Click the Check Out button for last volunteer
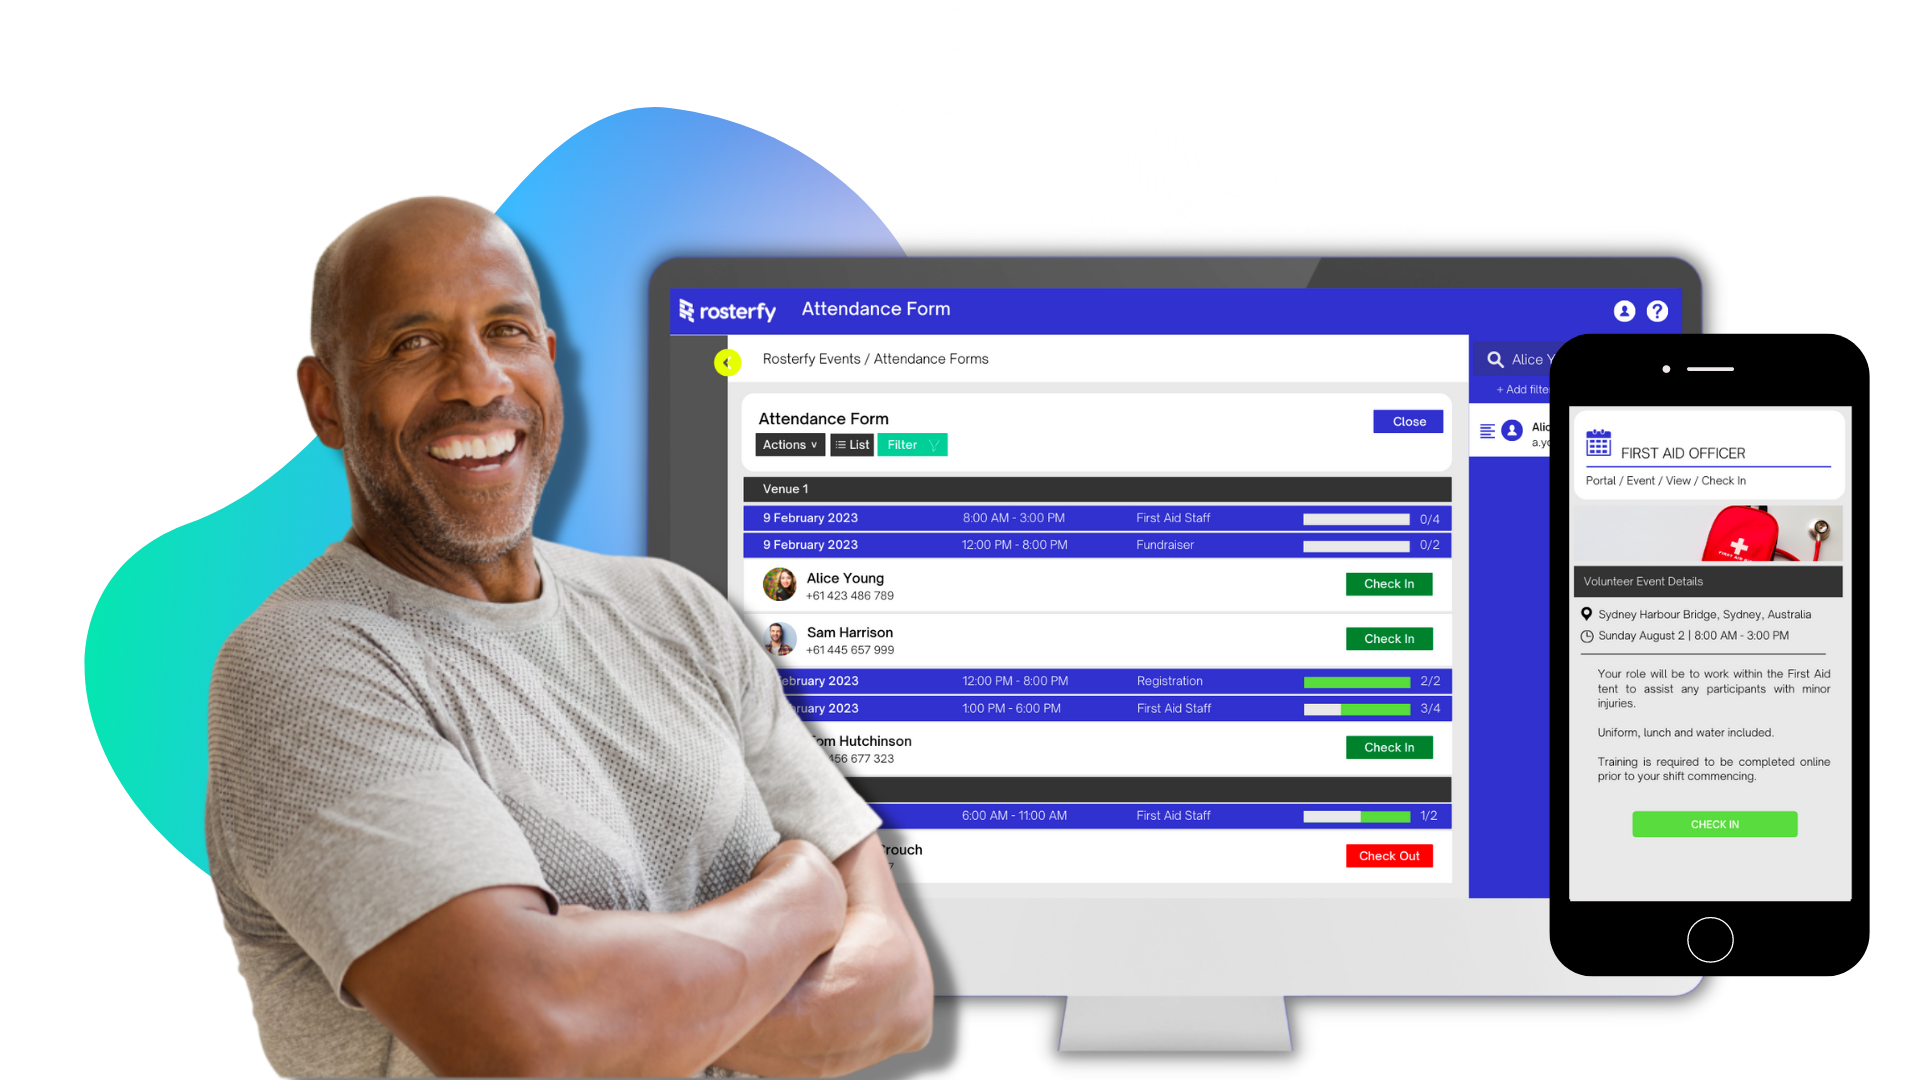The width and height of the screenshot is (1920, 1080). pyautogui.click(x=1389, y=855)
